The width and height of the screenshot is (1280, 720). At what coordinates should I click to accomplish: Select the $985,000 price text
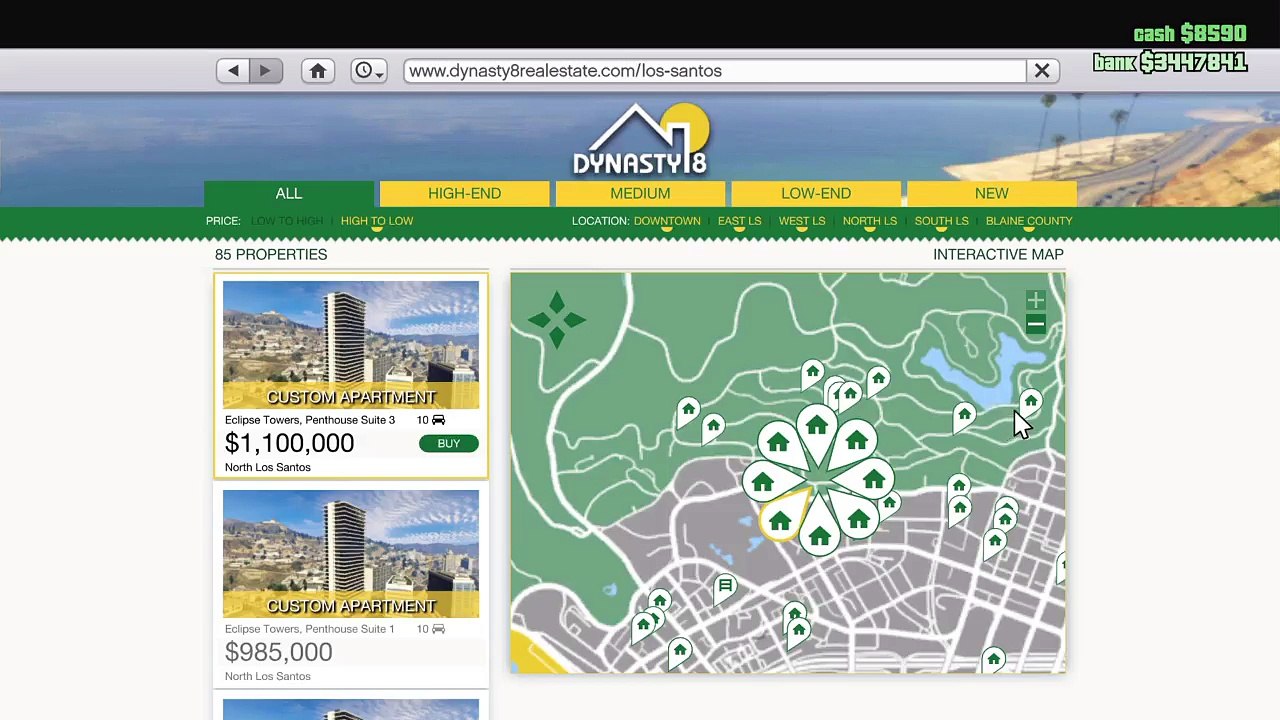pyautogui.click(x=279, y=652)
